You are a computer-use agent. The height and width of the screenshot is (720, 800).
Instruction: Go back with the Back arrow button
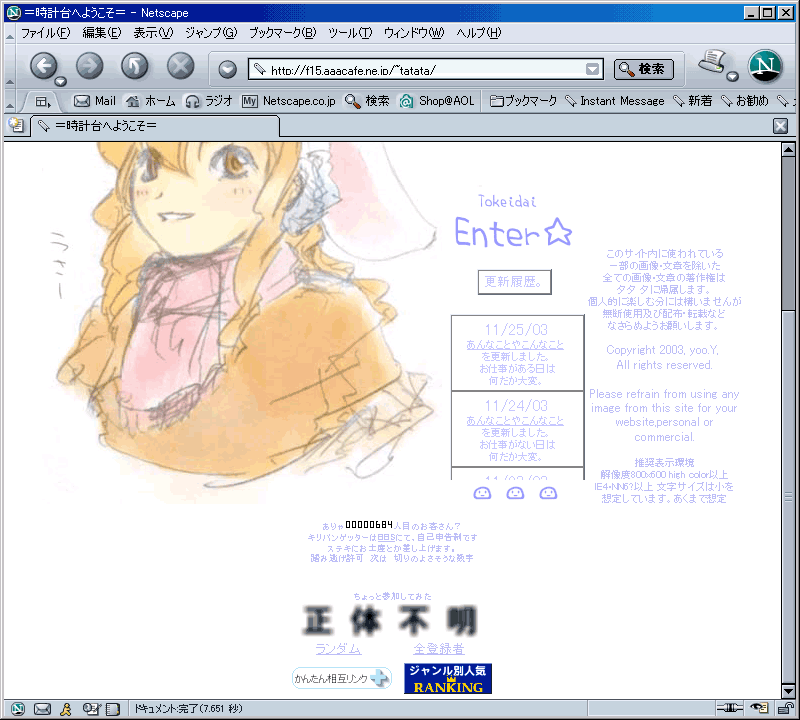point(43,66)
